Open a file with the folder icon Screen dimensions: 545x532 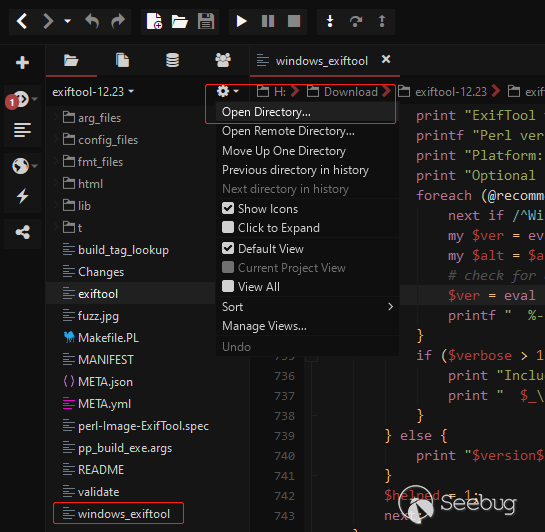coord(180,21)
